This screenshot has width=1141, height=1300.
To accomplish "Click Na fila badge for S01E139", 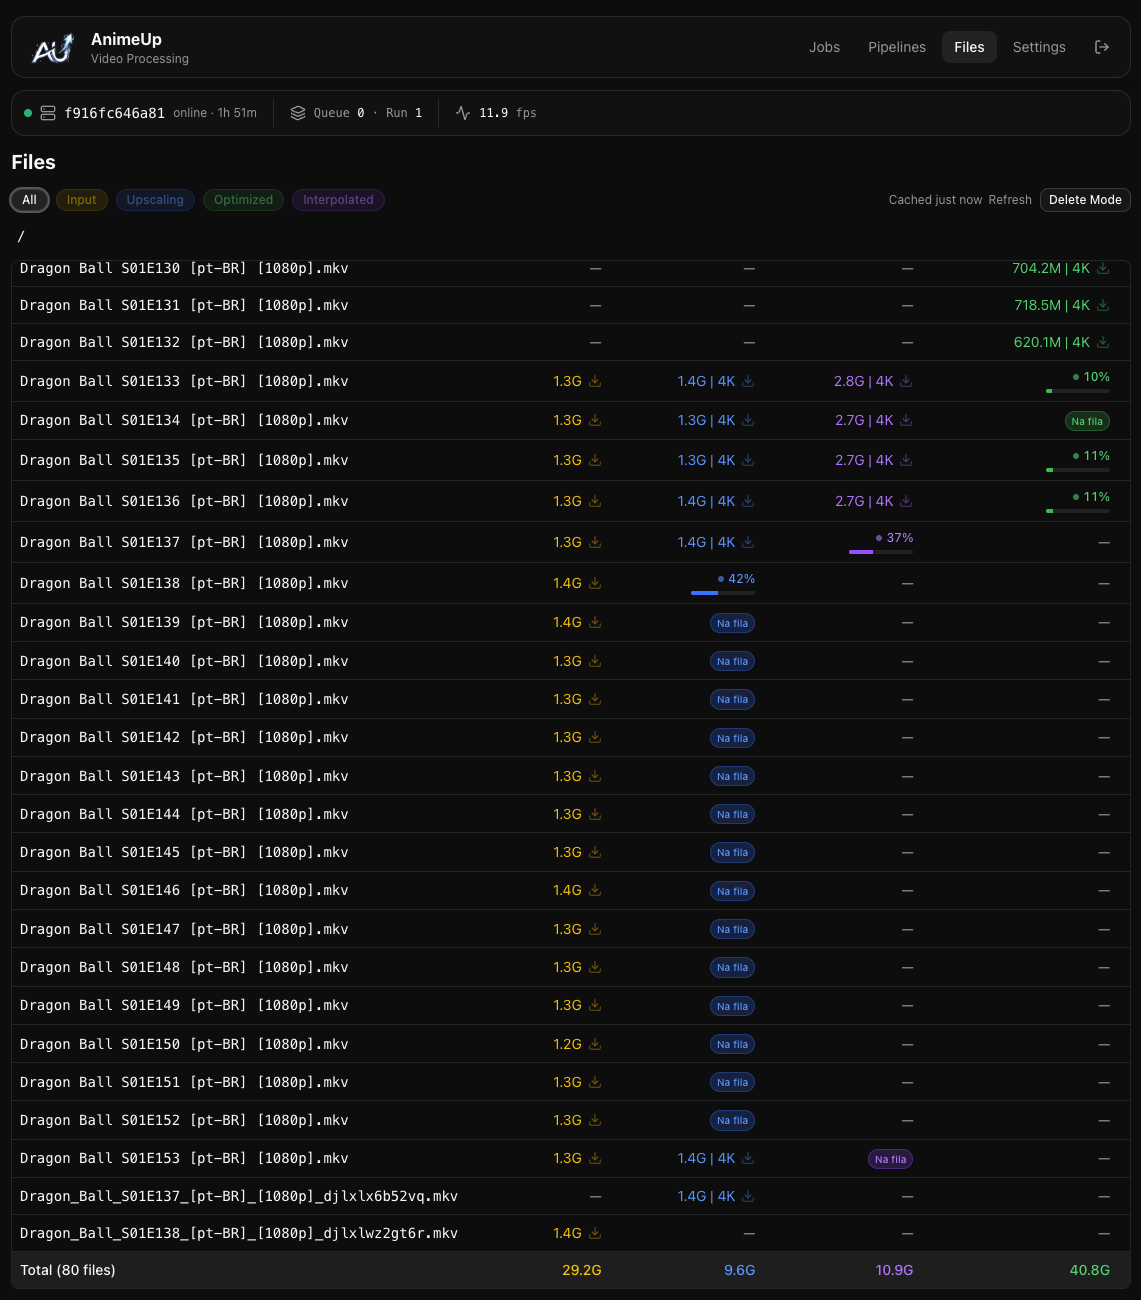I will point(732,623).
